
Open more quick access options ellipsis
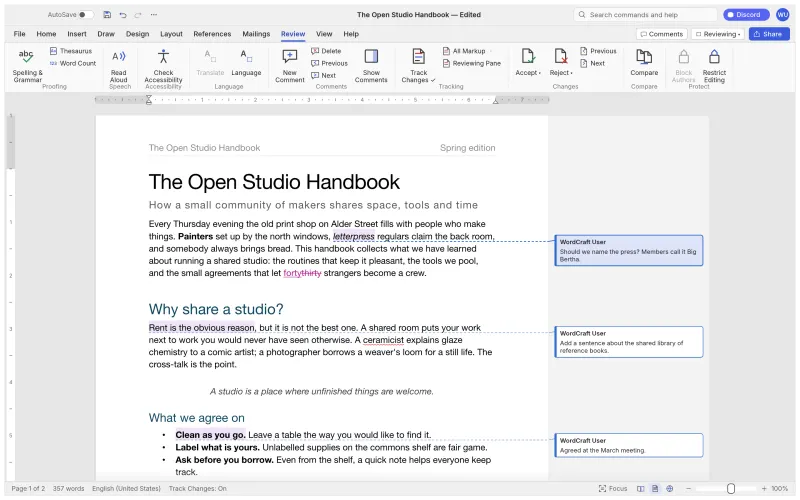154,15
